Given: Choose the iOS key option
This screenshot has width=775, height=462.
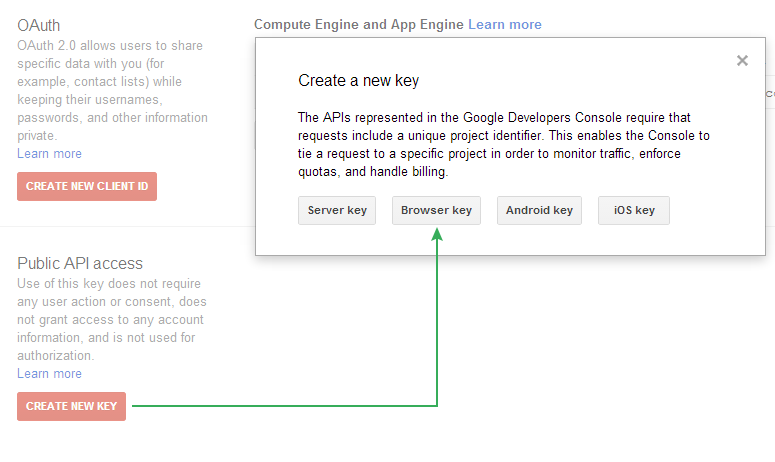Looking at the screenshot, I should coord(634,210).
